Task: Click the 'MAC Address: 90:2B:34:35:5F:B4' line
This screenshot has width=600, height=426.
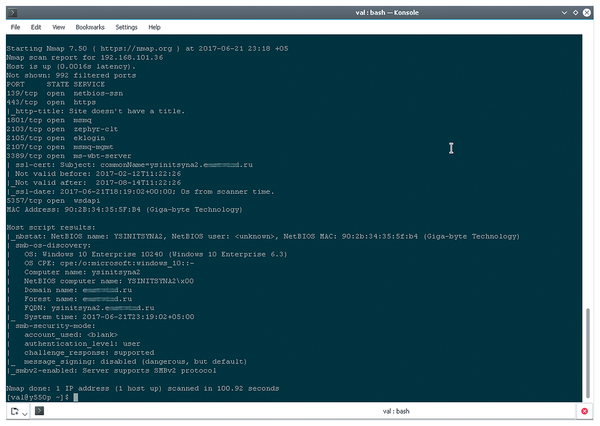Action: [x=125, y=209]
